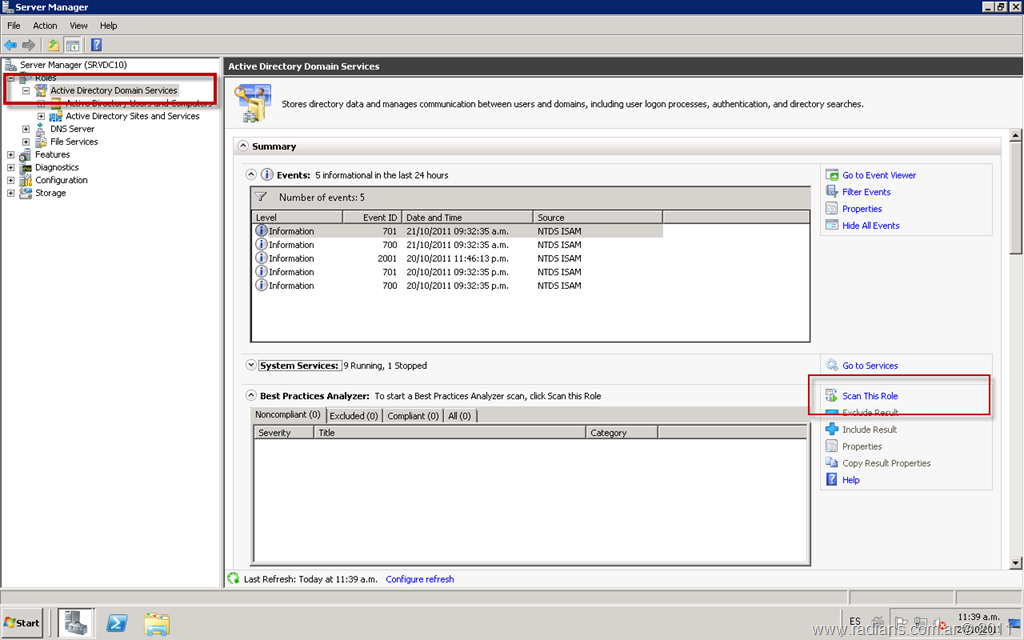Open the Action menu
1024x640 pixels.
(45, 25)
